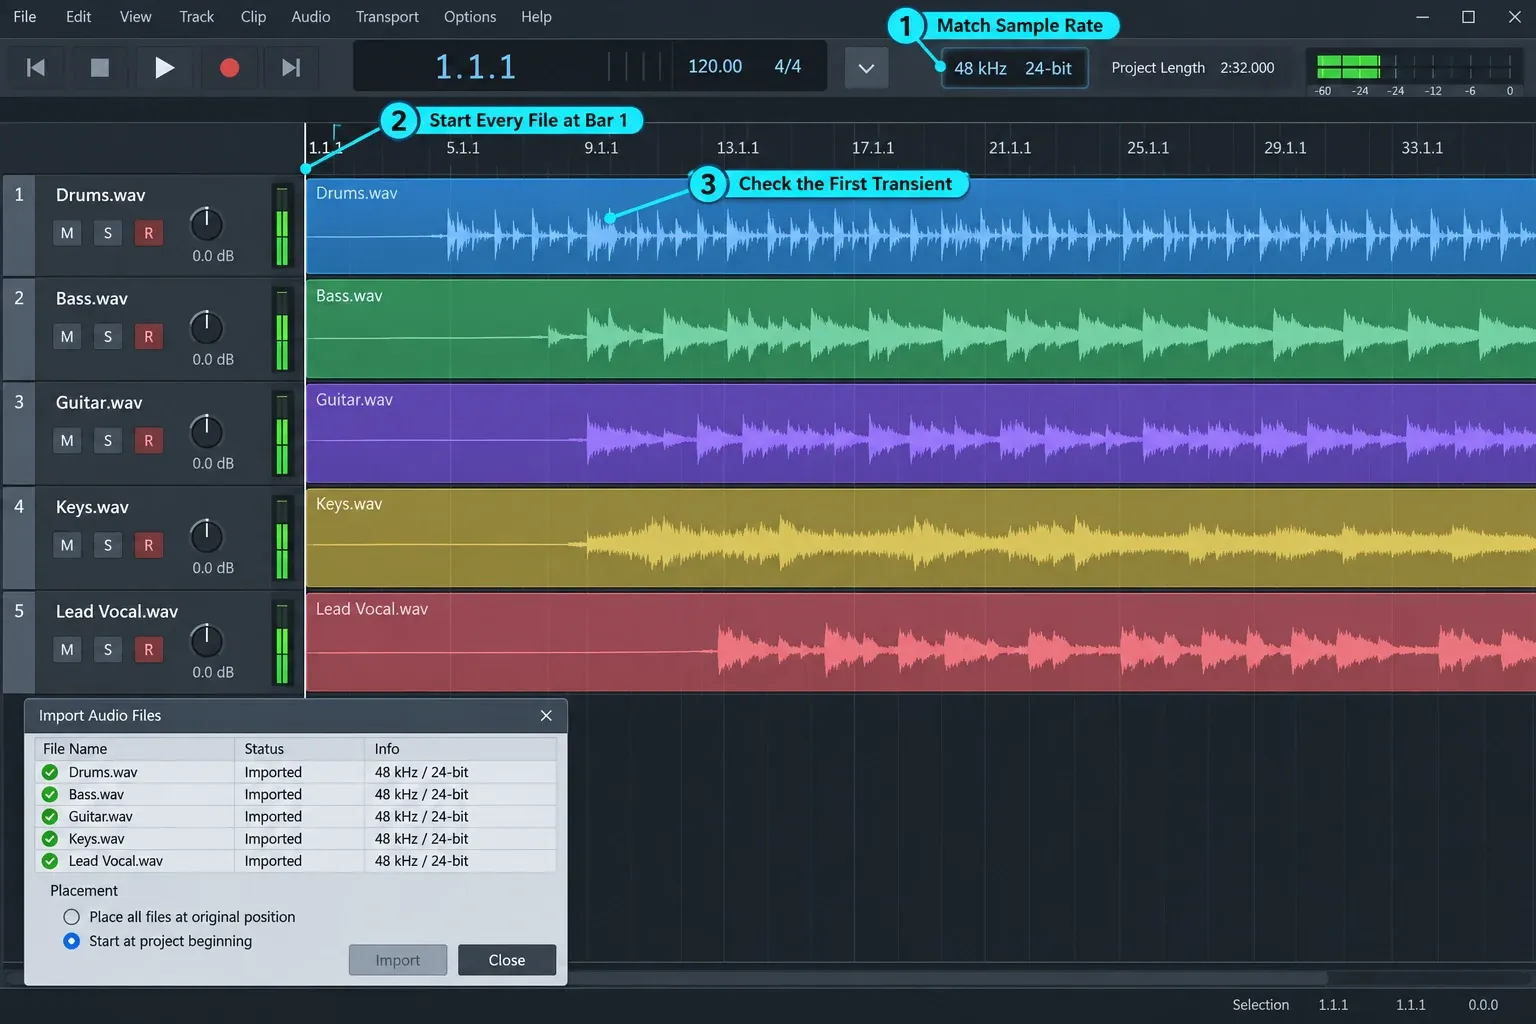The width and height of the screenshot is (1536, 1024).
Task: Select the Keys.wav audio clip
Action: point(920,538)
